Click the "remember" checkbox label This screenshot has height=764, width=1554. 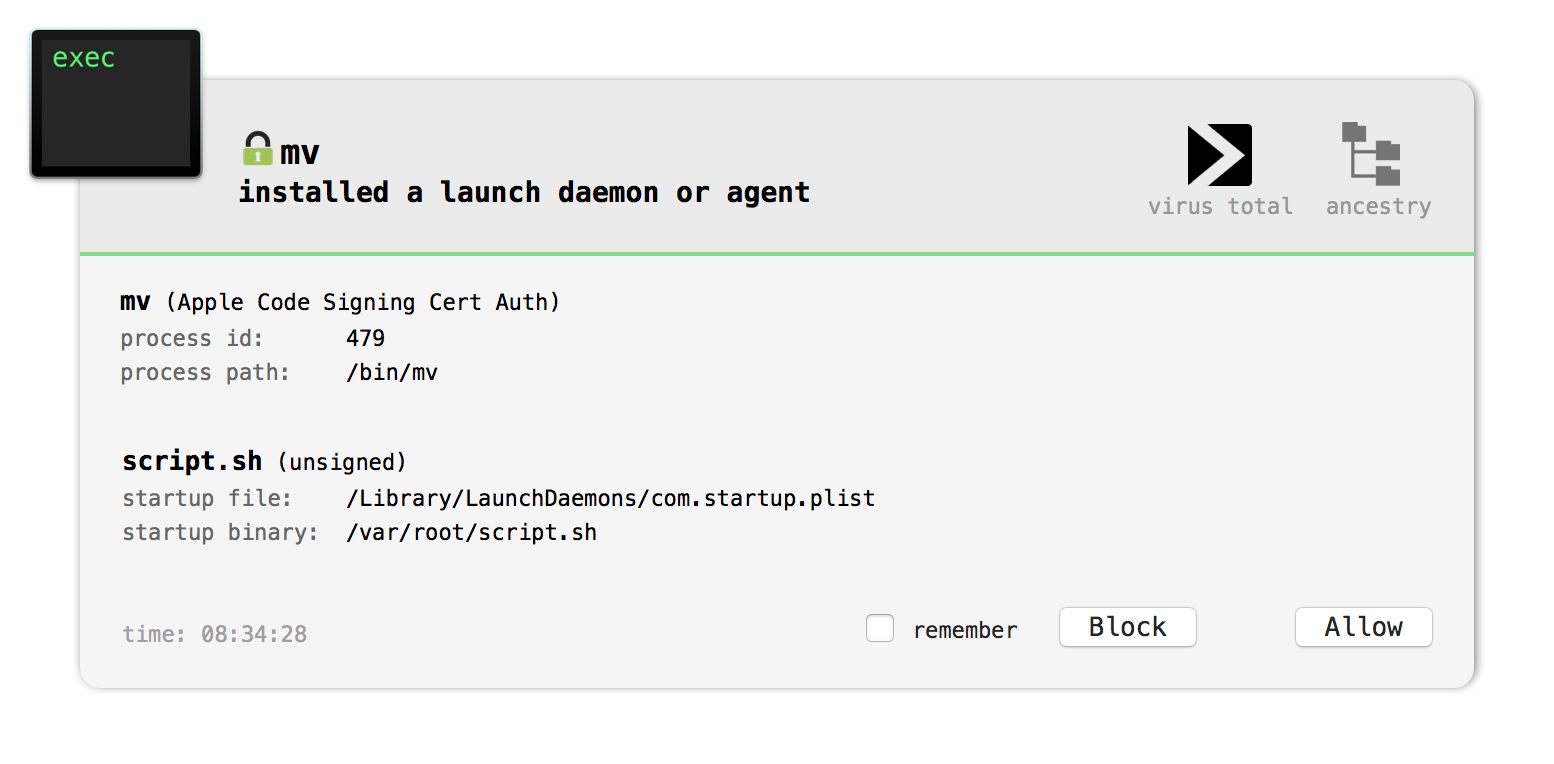click(965, 630)
